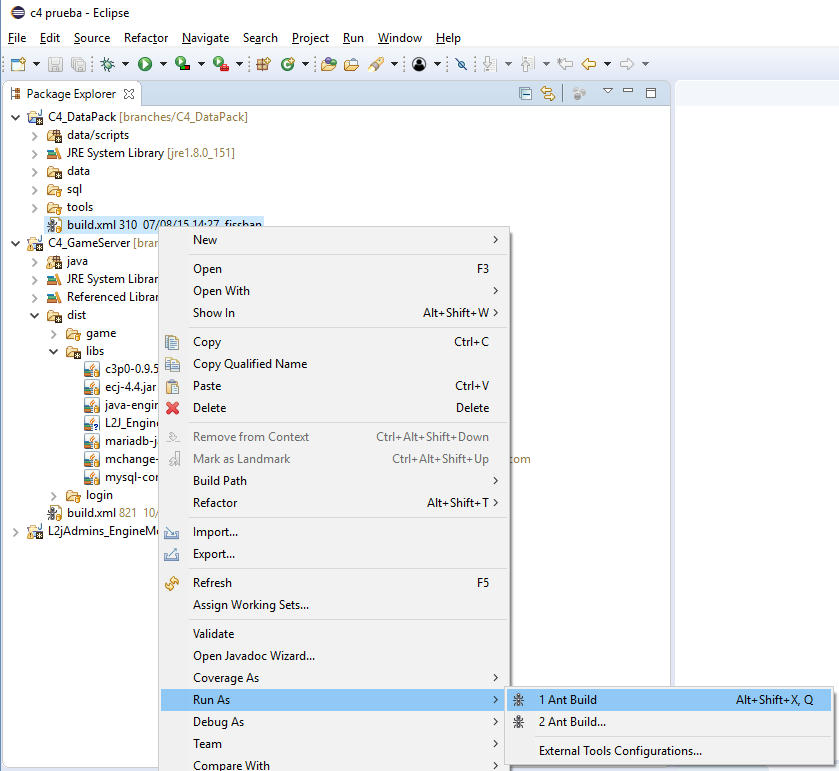Maximize the Package Explorer view
The image size is (839, 771).
pyautogui.click(x=651, y=93)
